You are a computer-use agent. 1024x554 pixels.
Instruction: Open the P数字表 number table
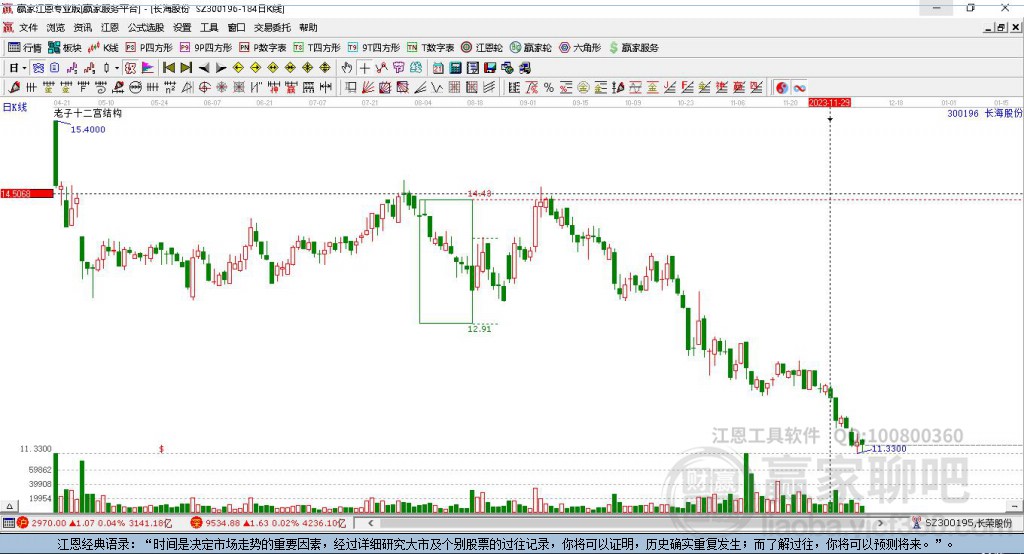tap(263, 48)
